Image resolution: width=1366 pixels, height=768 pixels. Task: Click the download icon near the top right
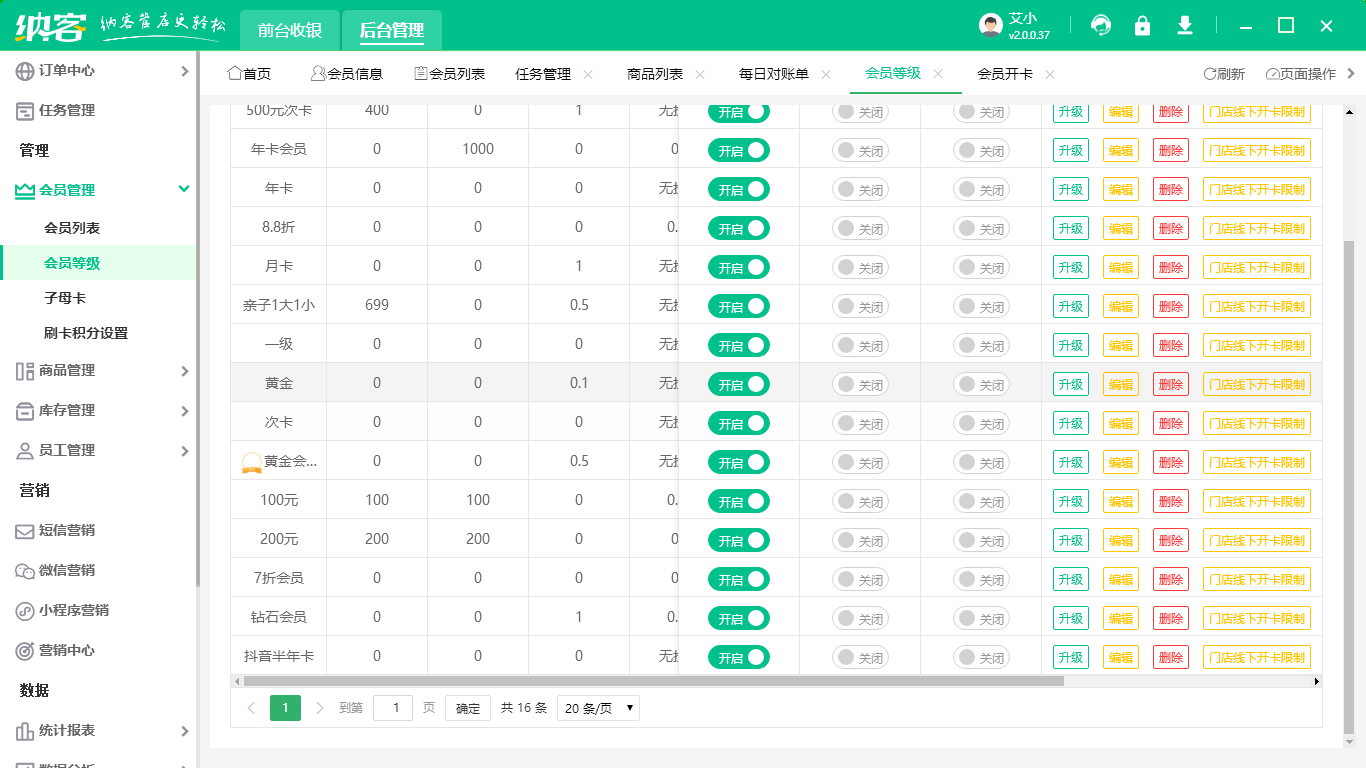pos(1185,25)
